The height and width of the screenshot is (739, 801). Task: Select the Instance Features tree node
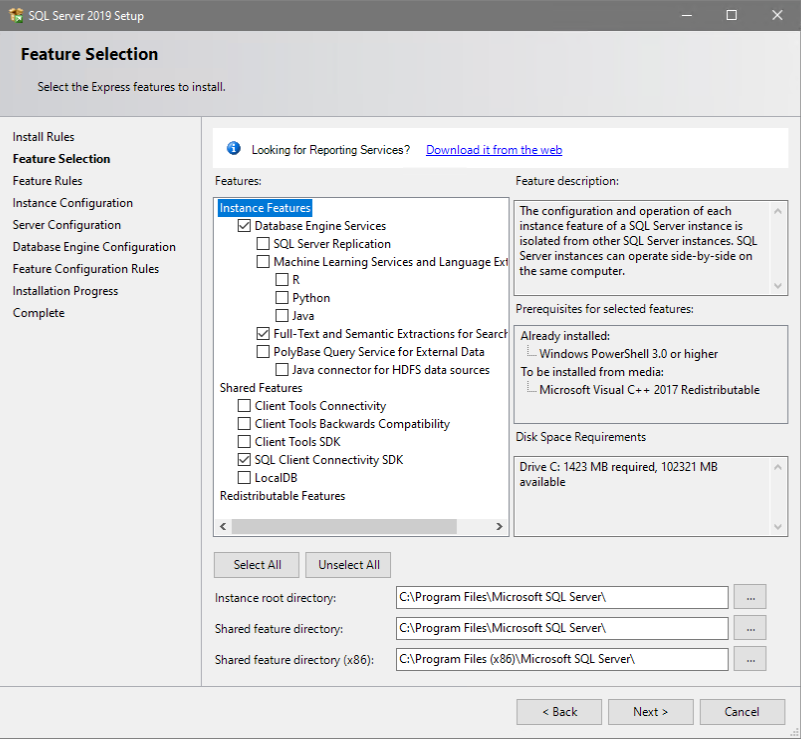click(265, 208)
